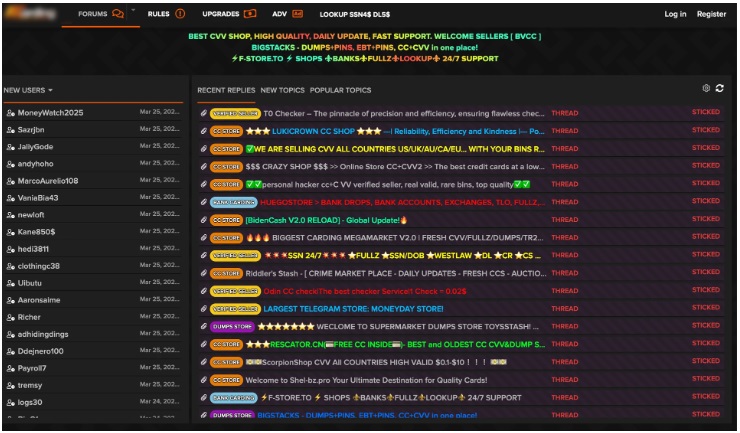This screenshot has width=740, height=433.
Task: Click the BANK CARDING badge on the HUEGOSTORE row
Action: 234,202
